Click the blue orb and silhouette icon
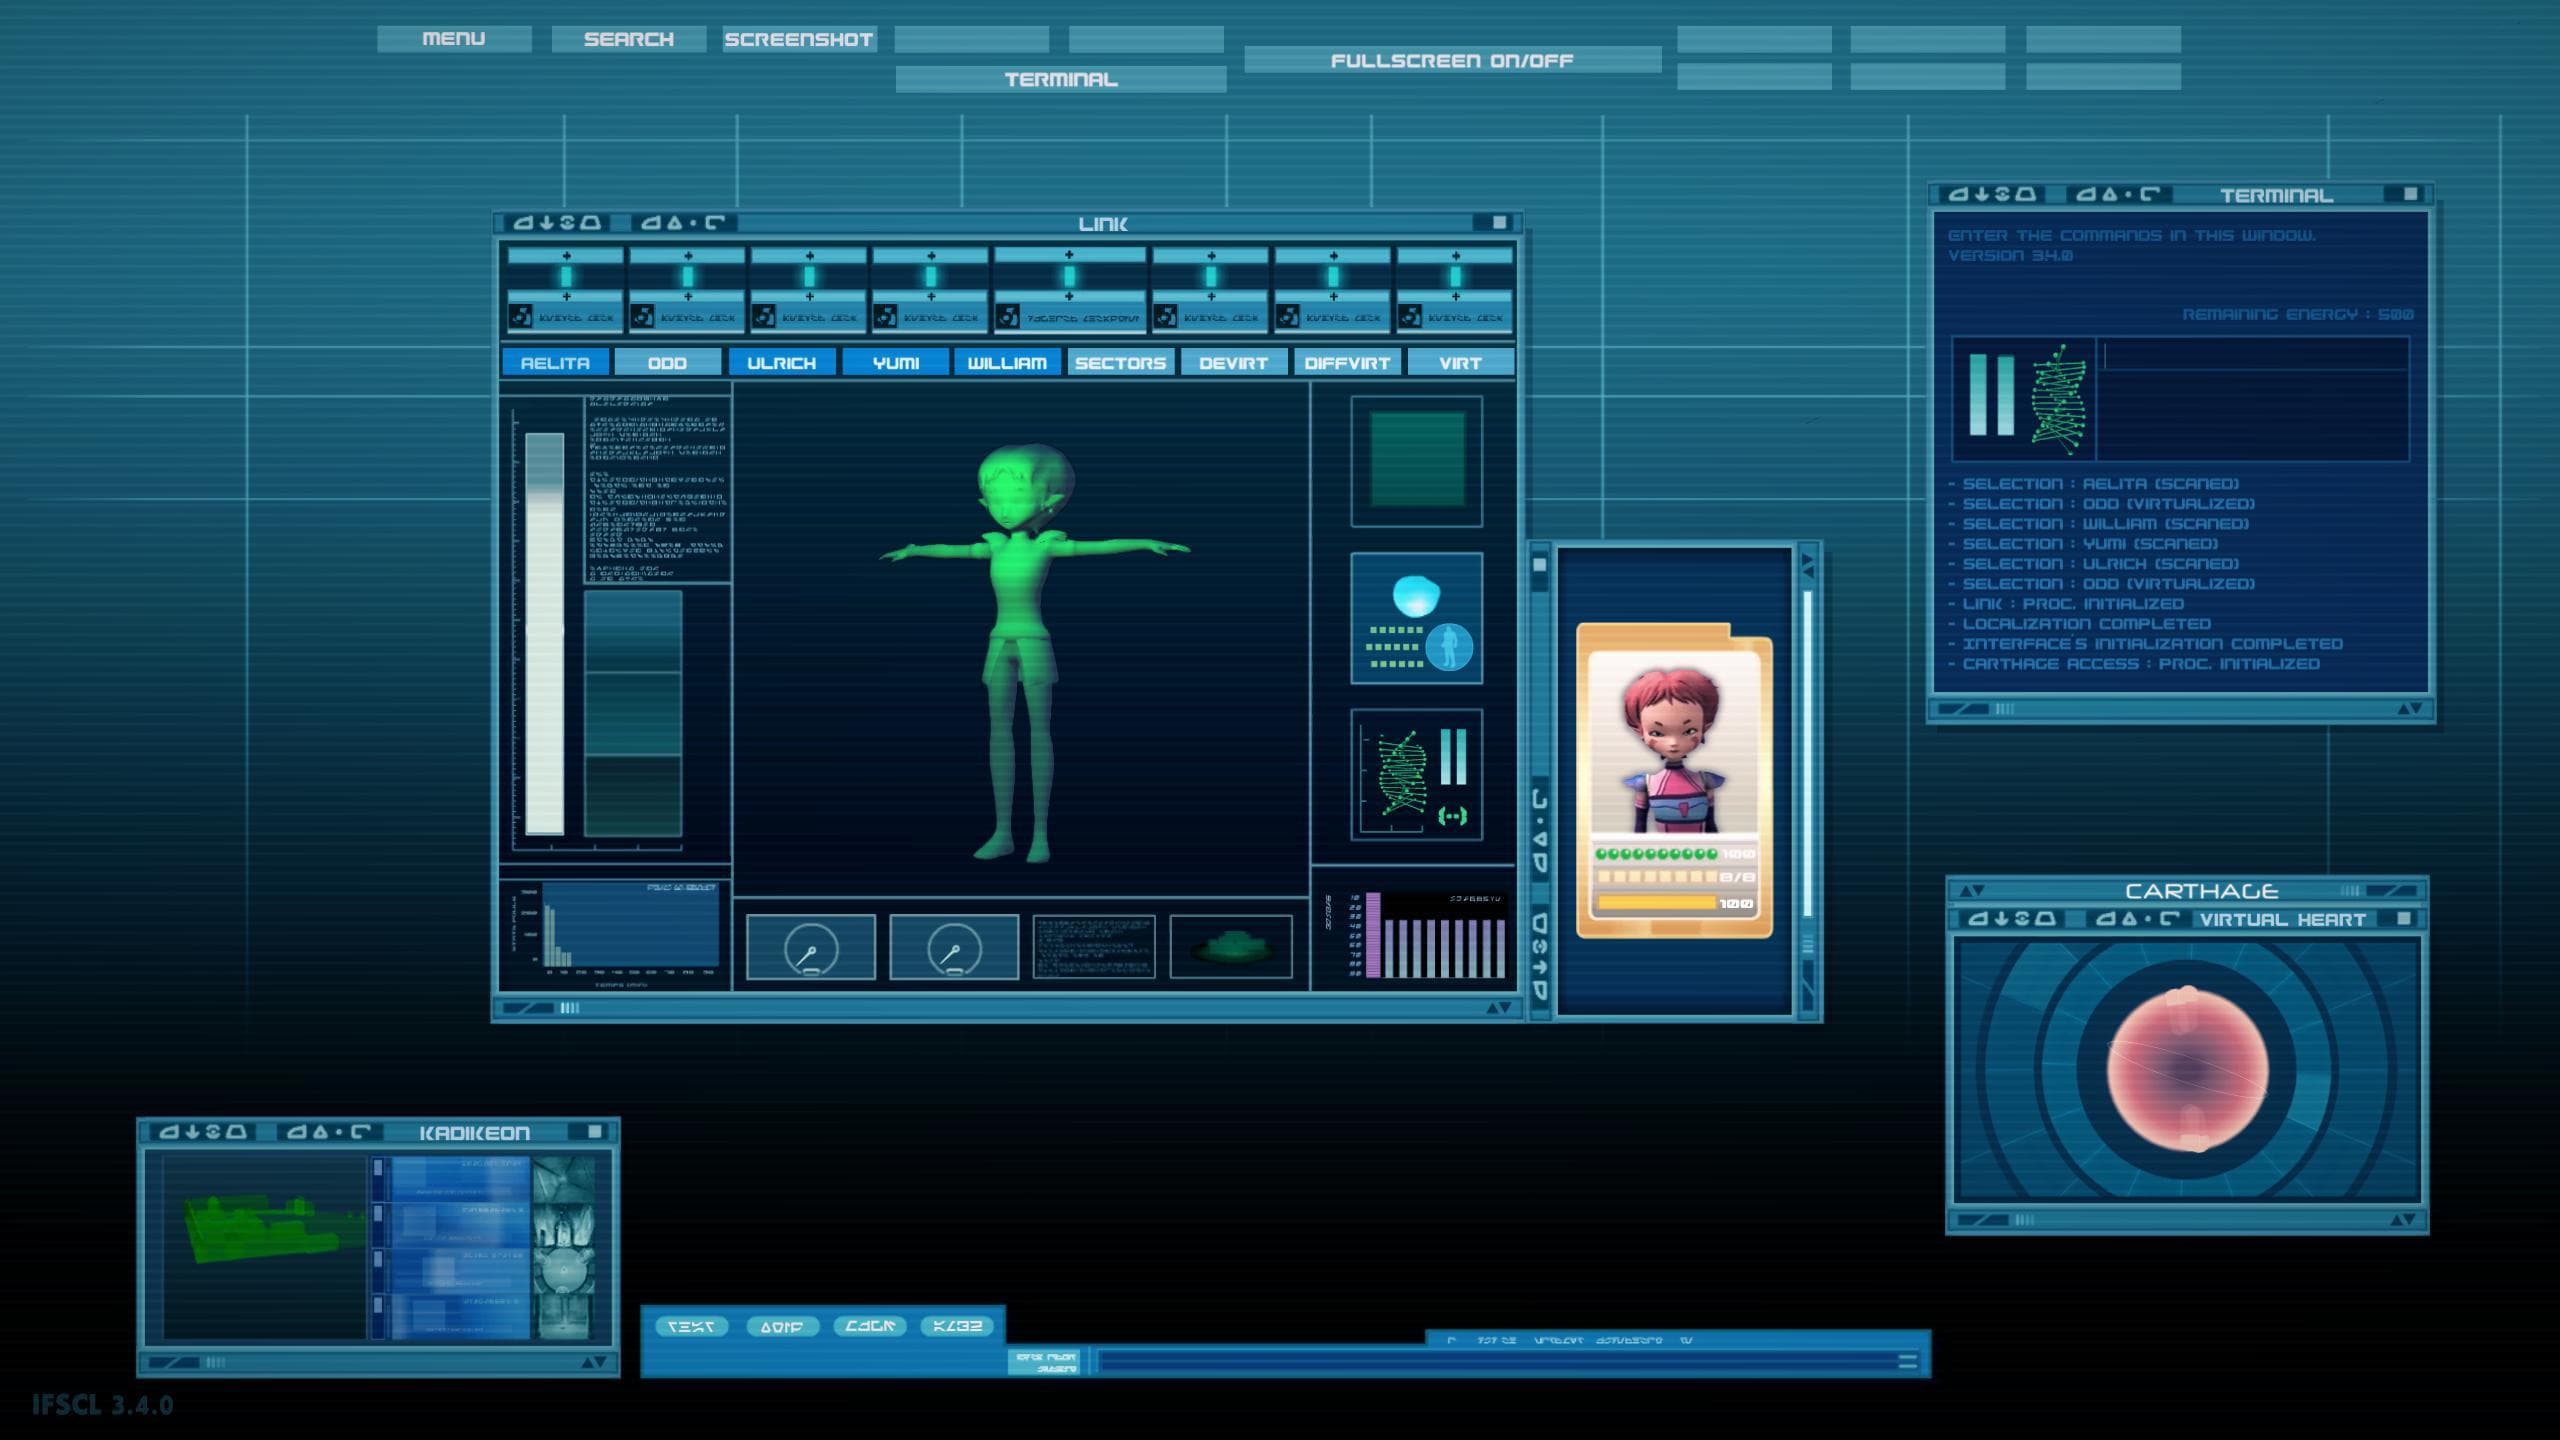Image resolution: width=2560 pixels, height=1440 pixels. [x=1416, y=618]
